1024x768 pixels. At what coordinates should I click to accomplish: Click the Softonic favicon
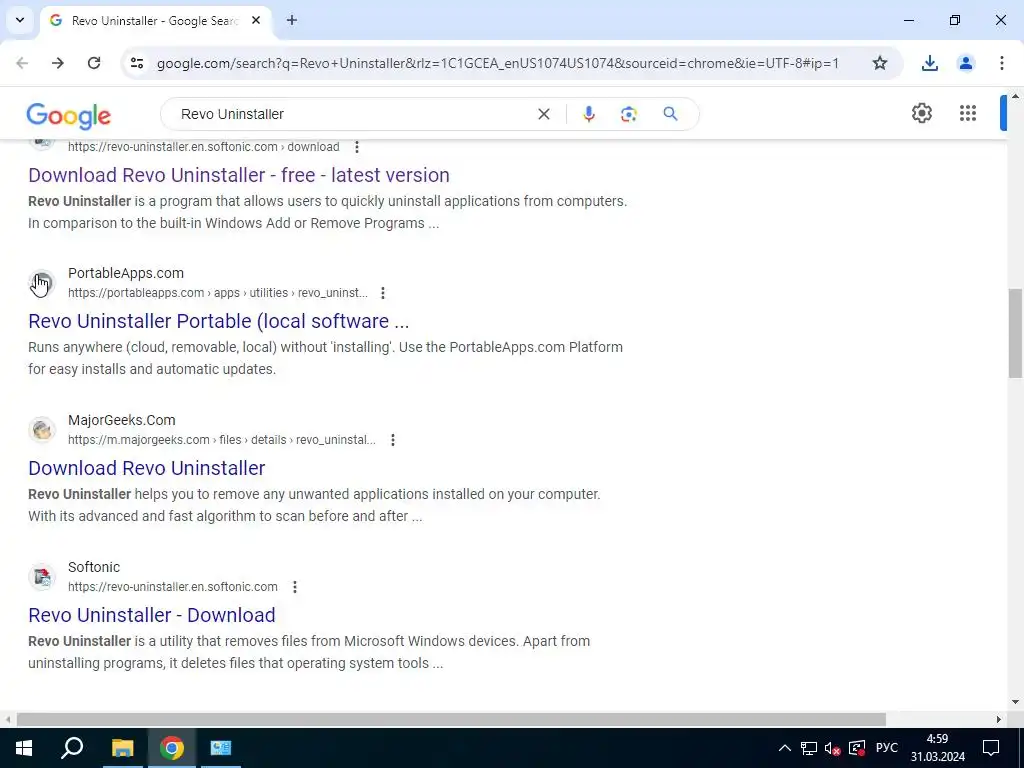pos(42,577)
